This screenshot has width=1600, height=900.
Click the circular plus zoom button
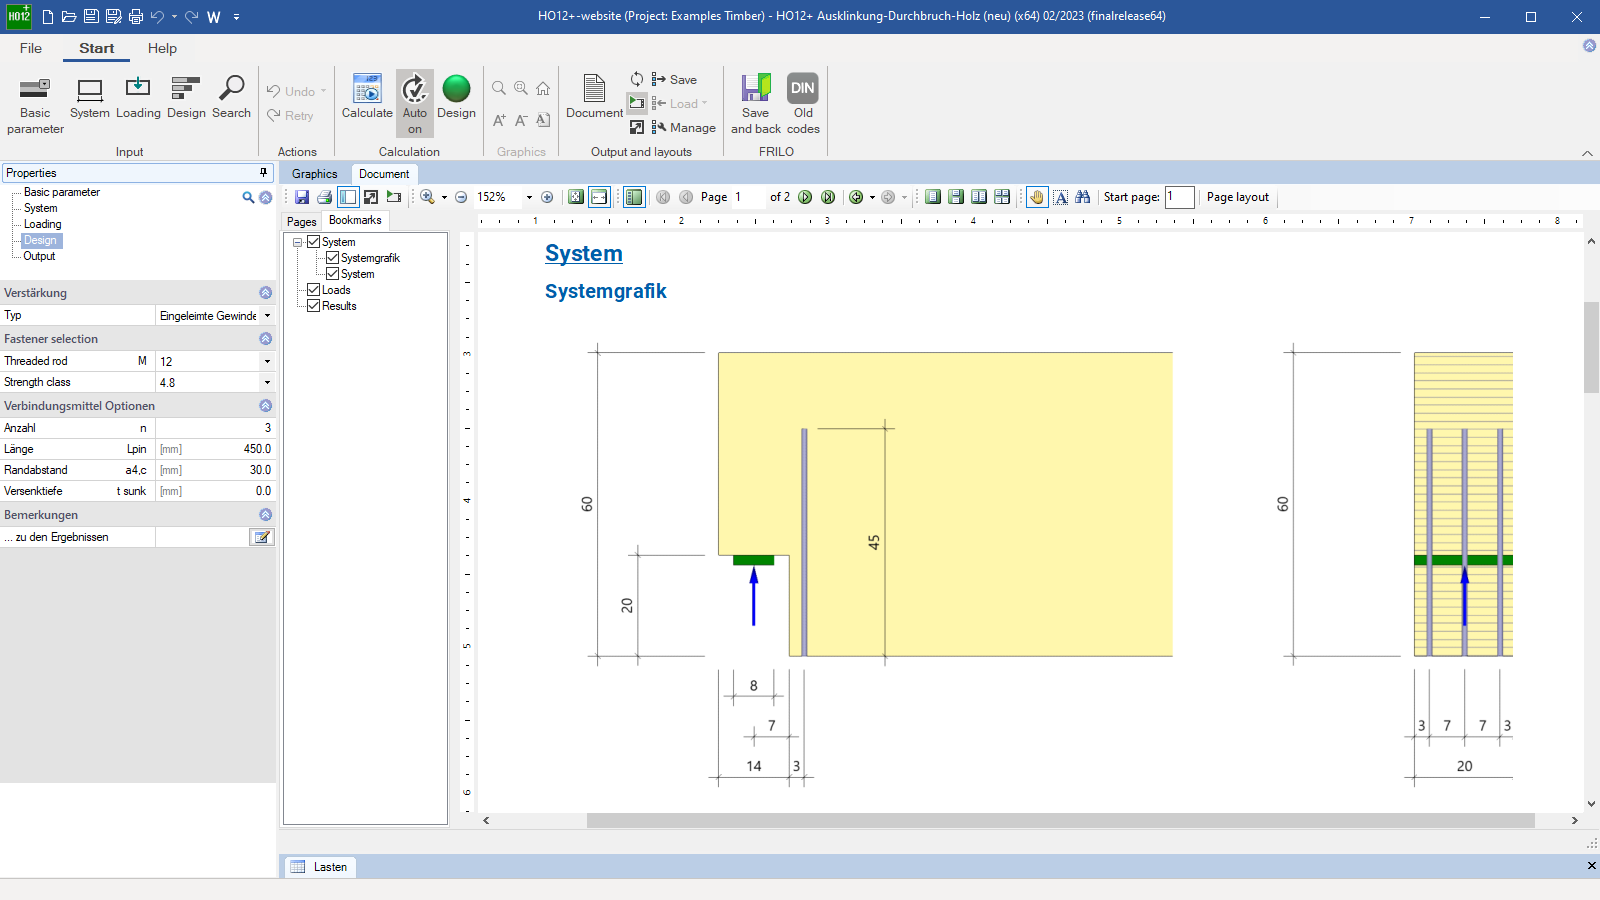547,197
